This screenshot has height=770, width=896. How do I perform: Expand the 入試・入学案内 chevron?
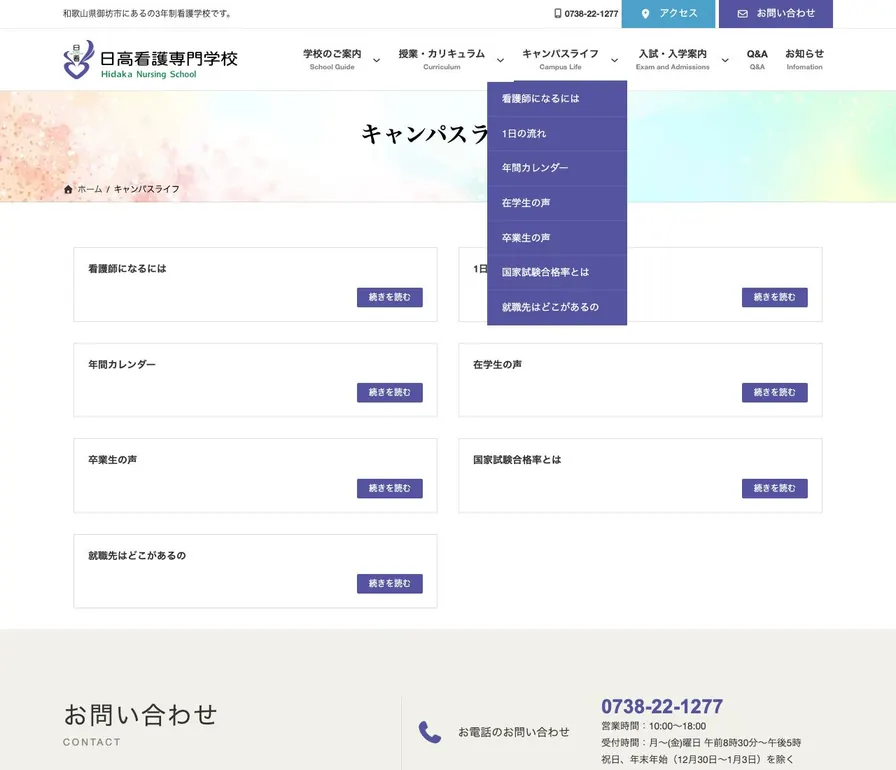725,60
